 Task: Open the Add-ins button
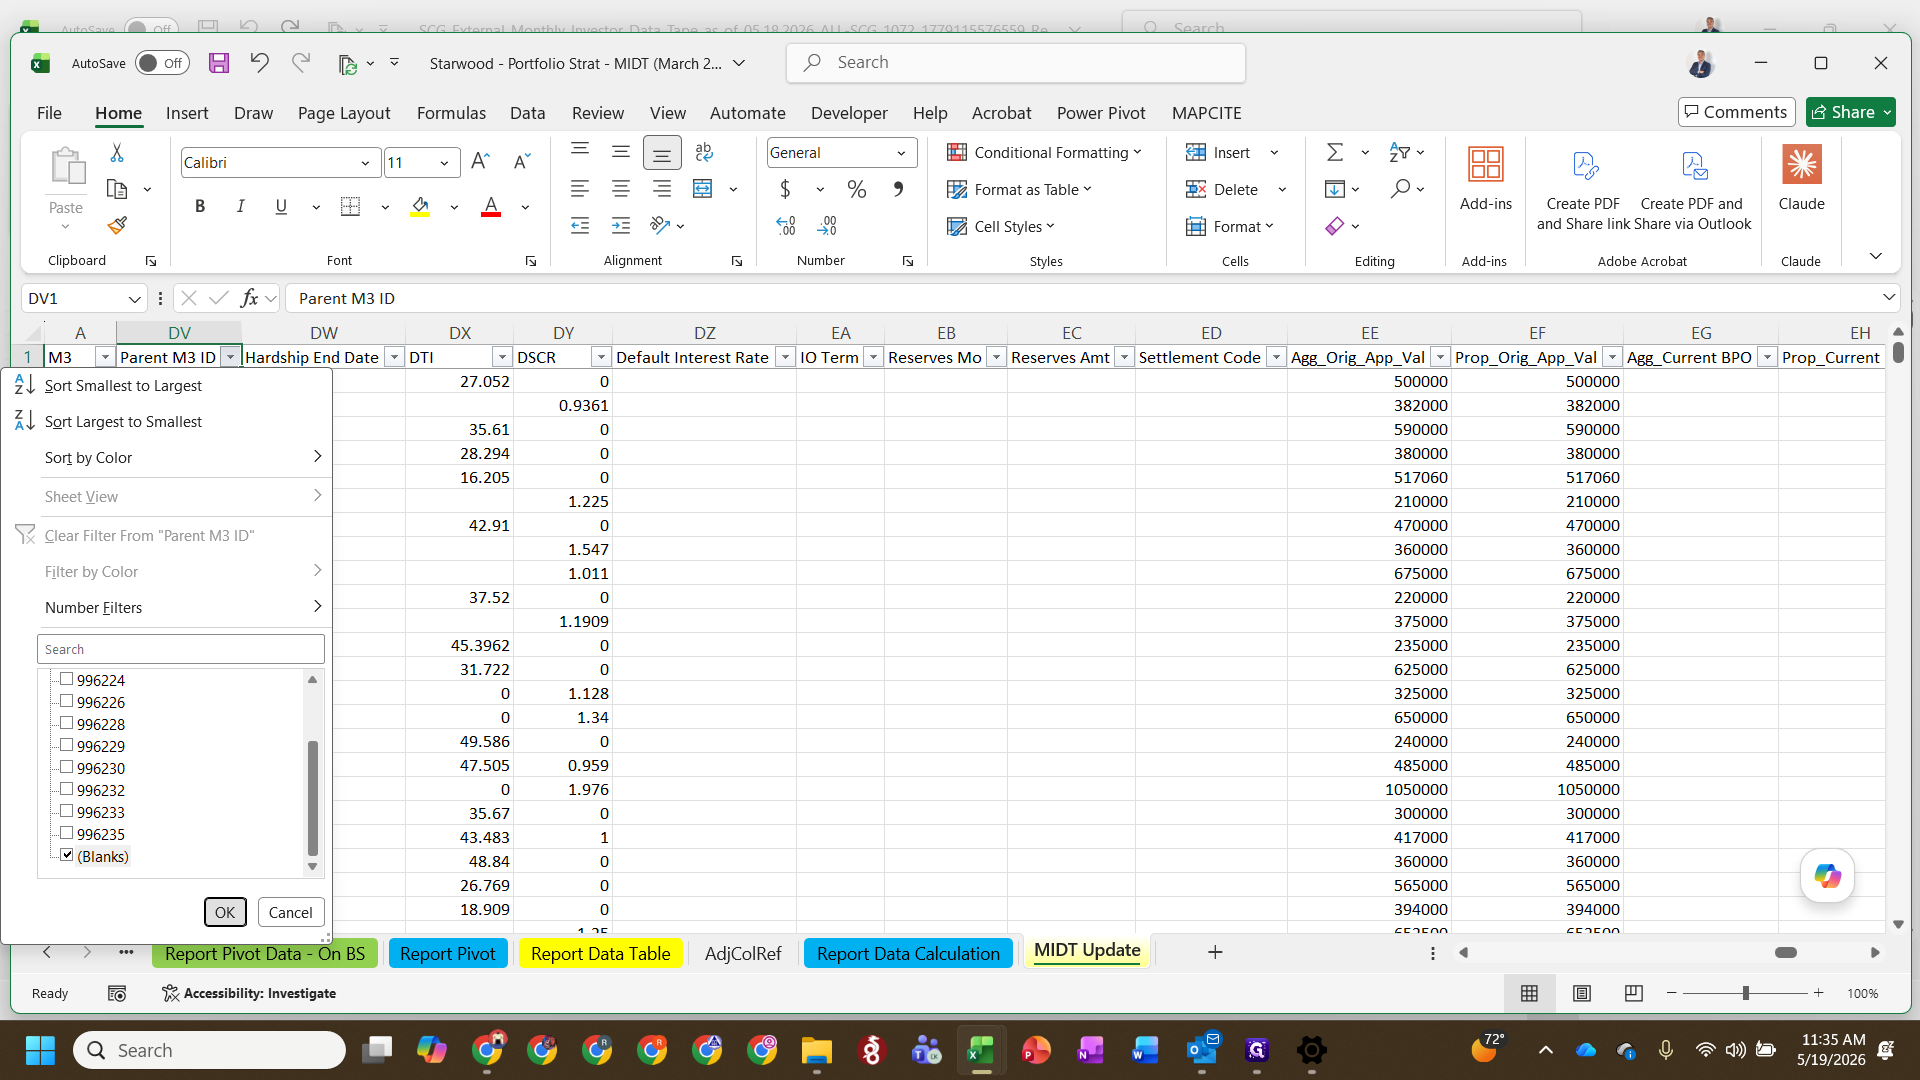click(x=1485, y=178)
